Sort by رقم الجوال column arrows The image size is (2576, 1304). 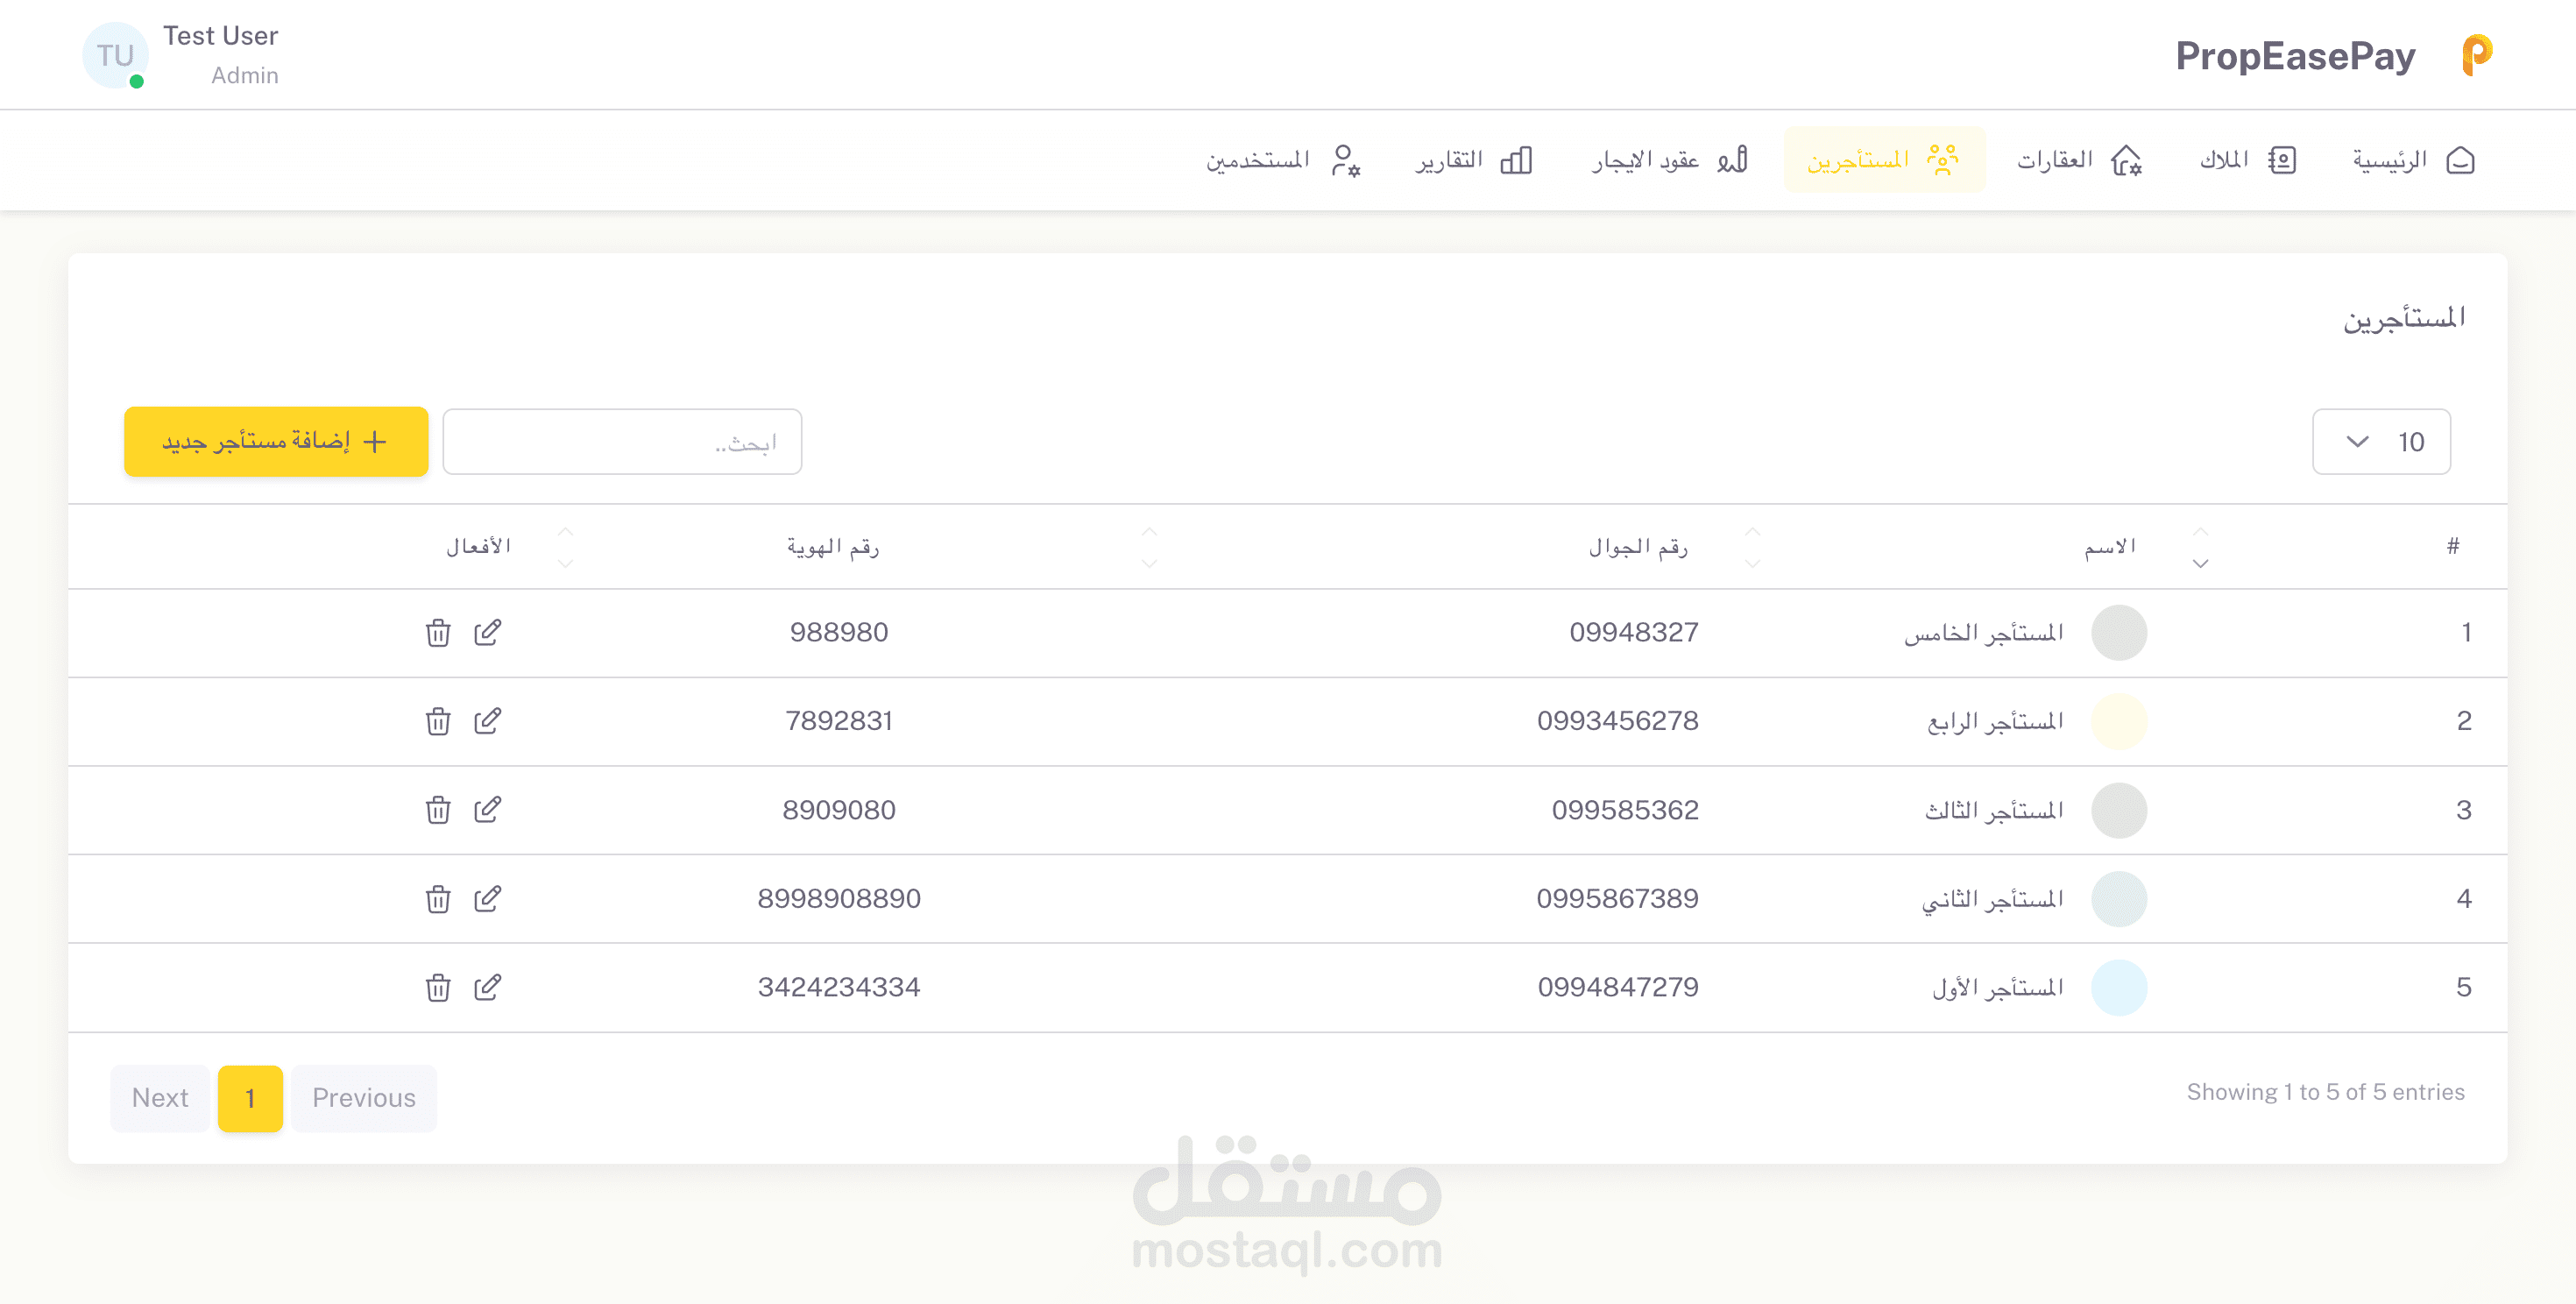tap(1752, 546)
